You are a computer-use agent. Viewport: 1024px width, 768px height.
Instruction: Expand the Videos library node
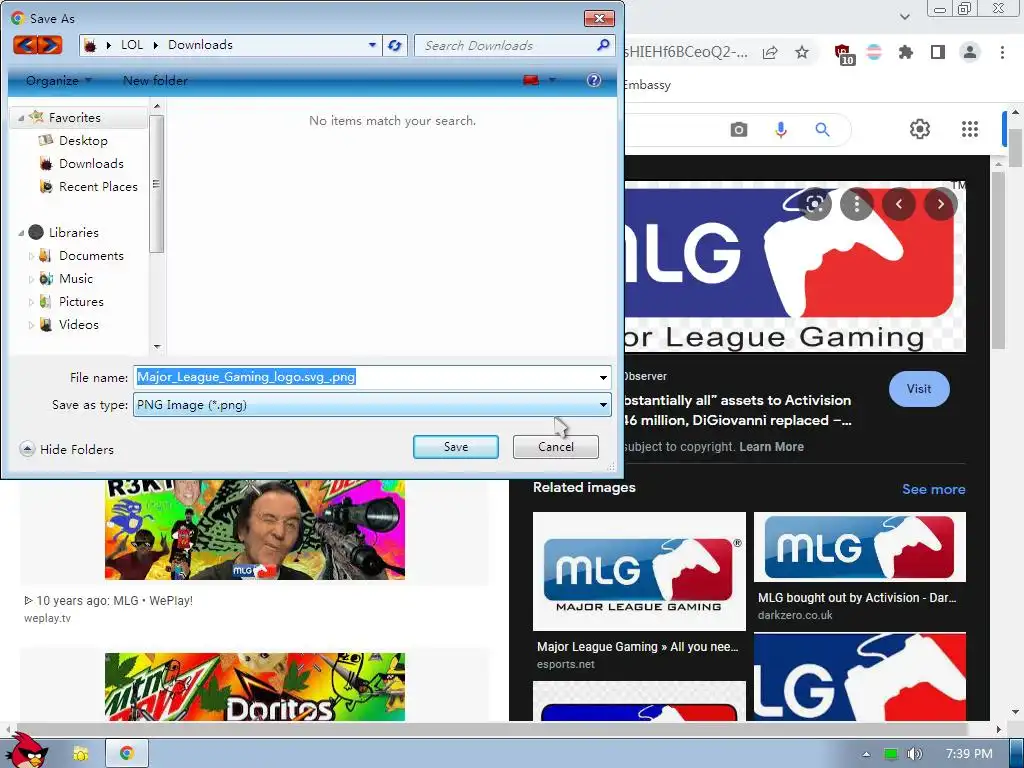[31, 325]
